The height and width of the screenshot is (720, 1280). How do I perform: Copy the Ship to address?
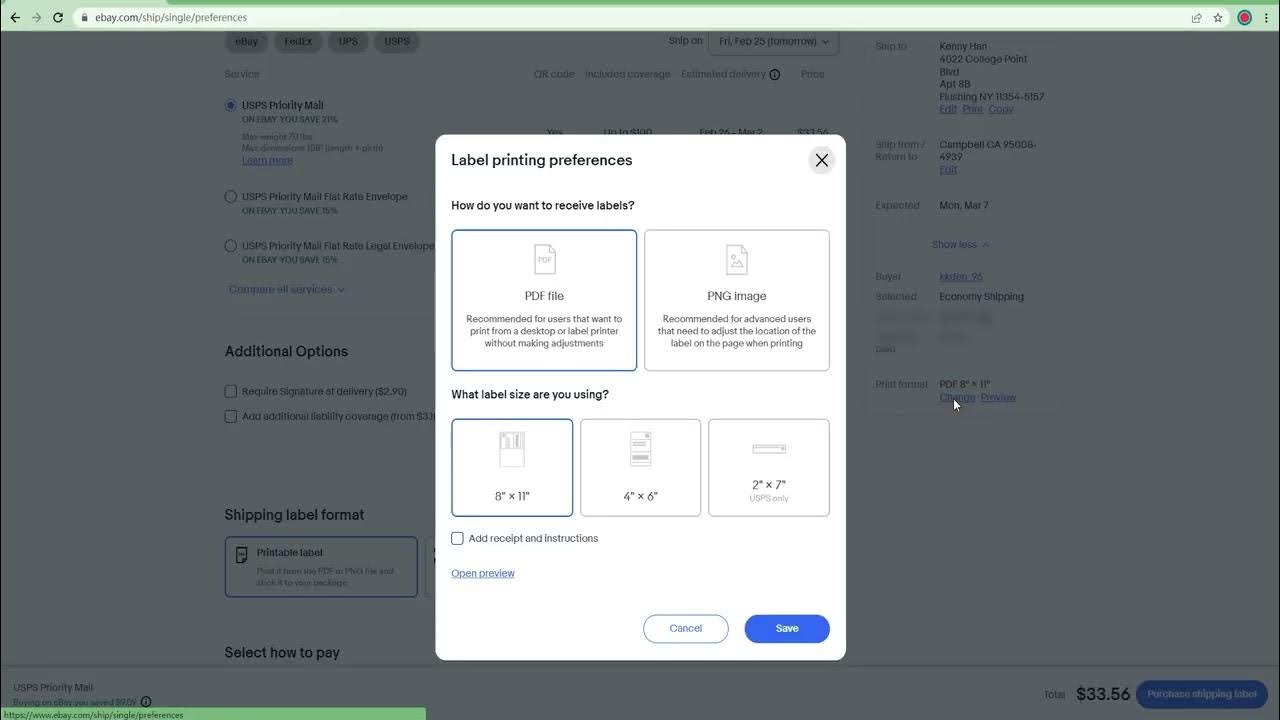pos(1001,109)
